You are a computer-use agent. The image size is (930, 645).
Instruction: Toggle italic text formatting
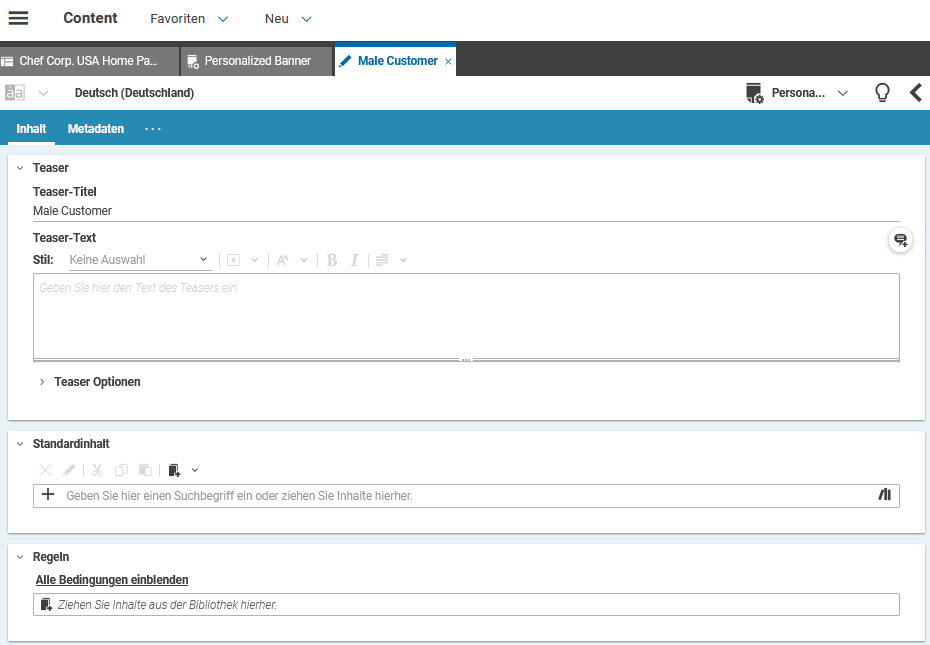354,260
